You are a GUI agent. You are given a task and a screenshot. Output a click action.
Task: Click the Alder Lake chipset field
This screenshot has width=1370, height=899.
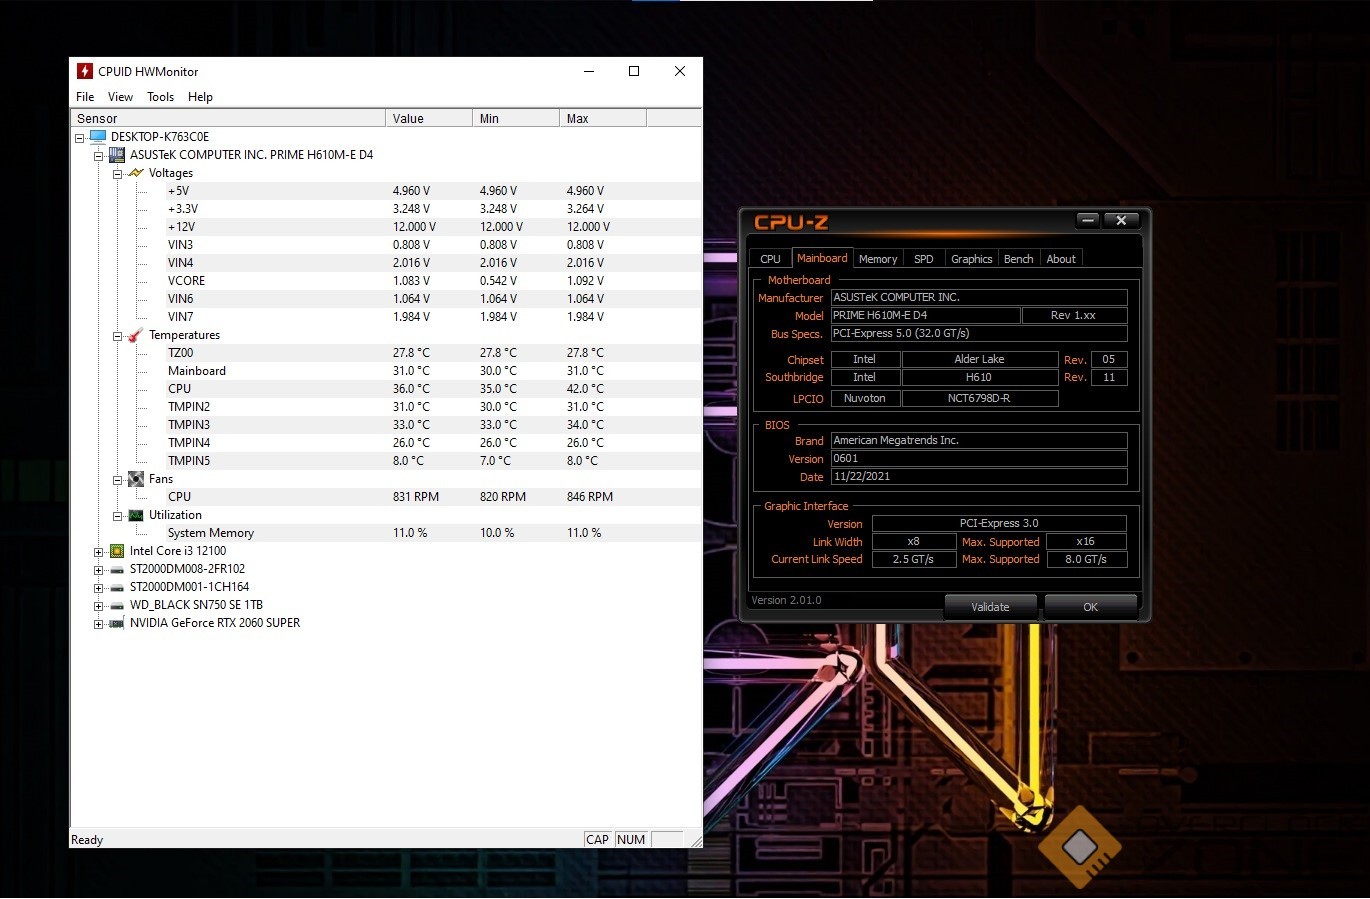[x=979, y=359]
